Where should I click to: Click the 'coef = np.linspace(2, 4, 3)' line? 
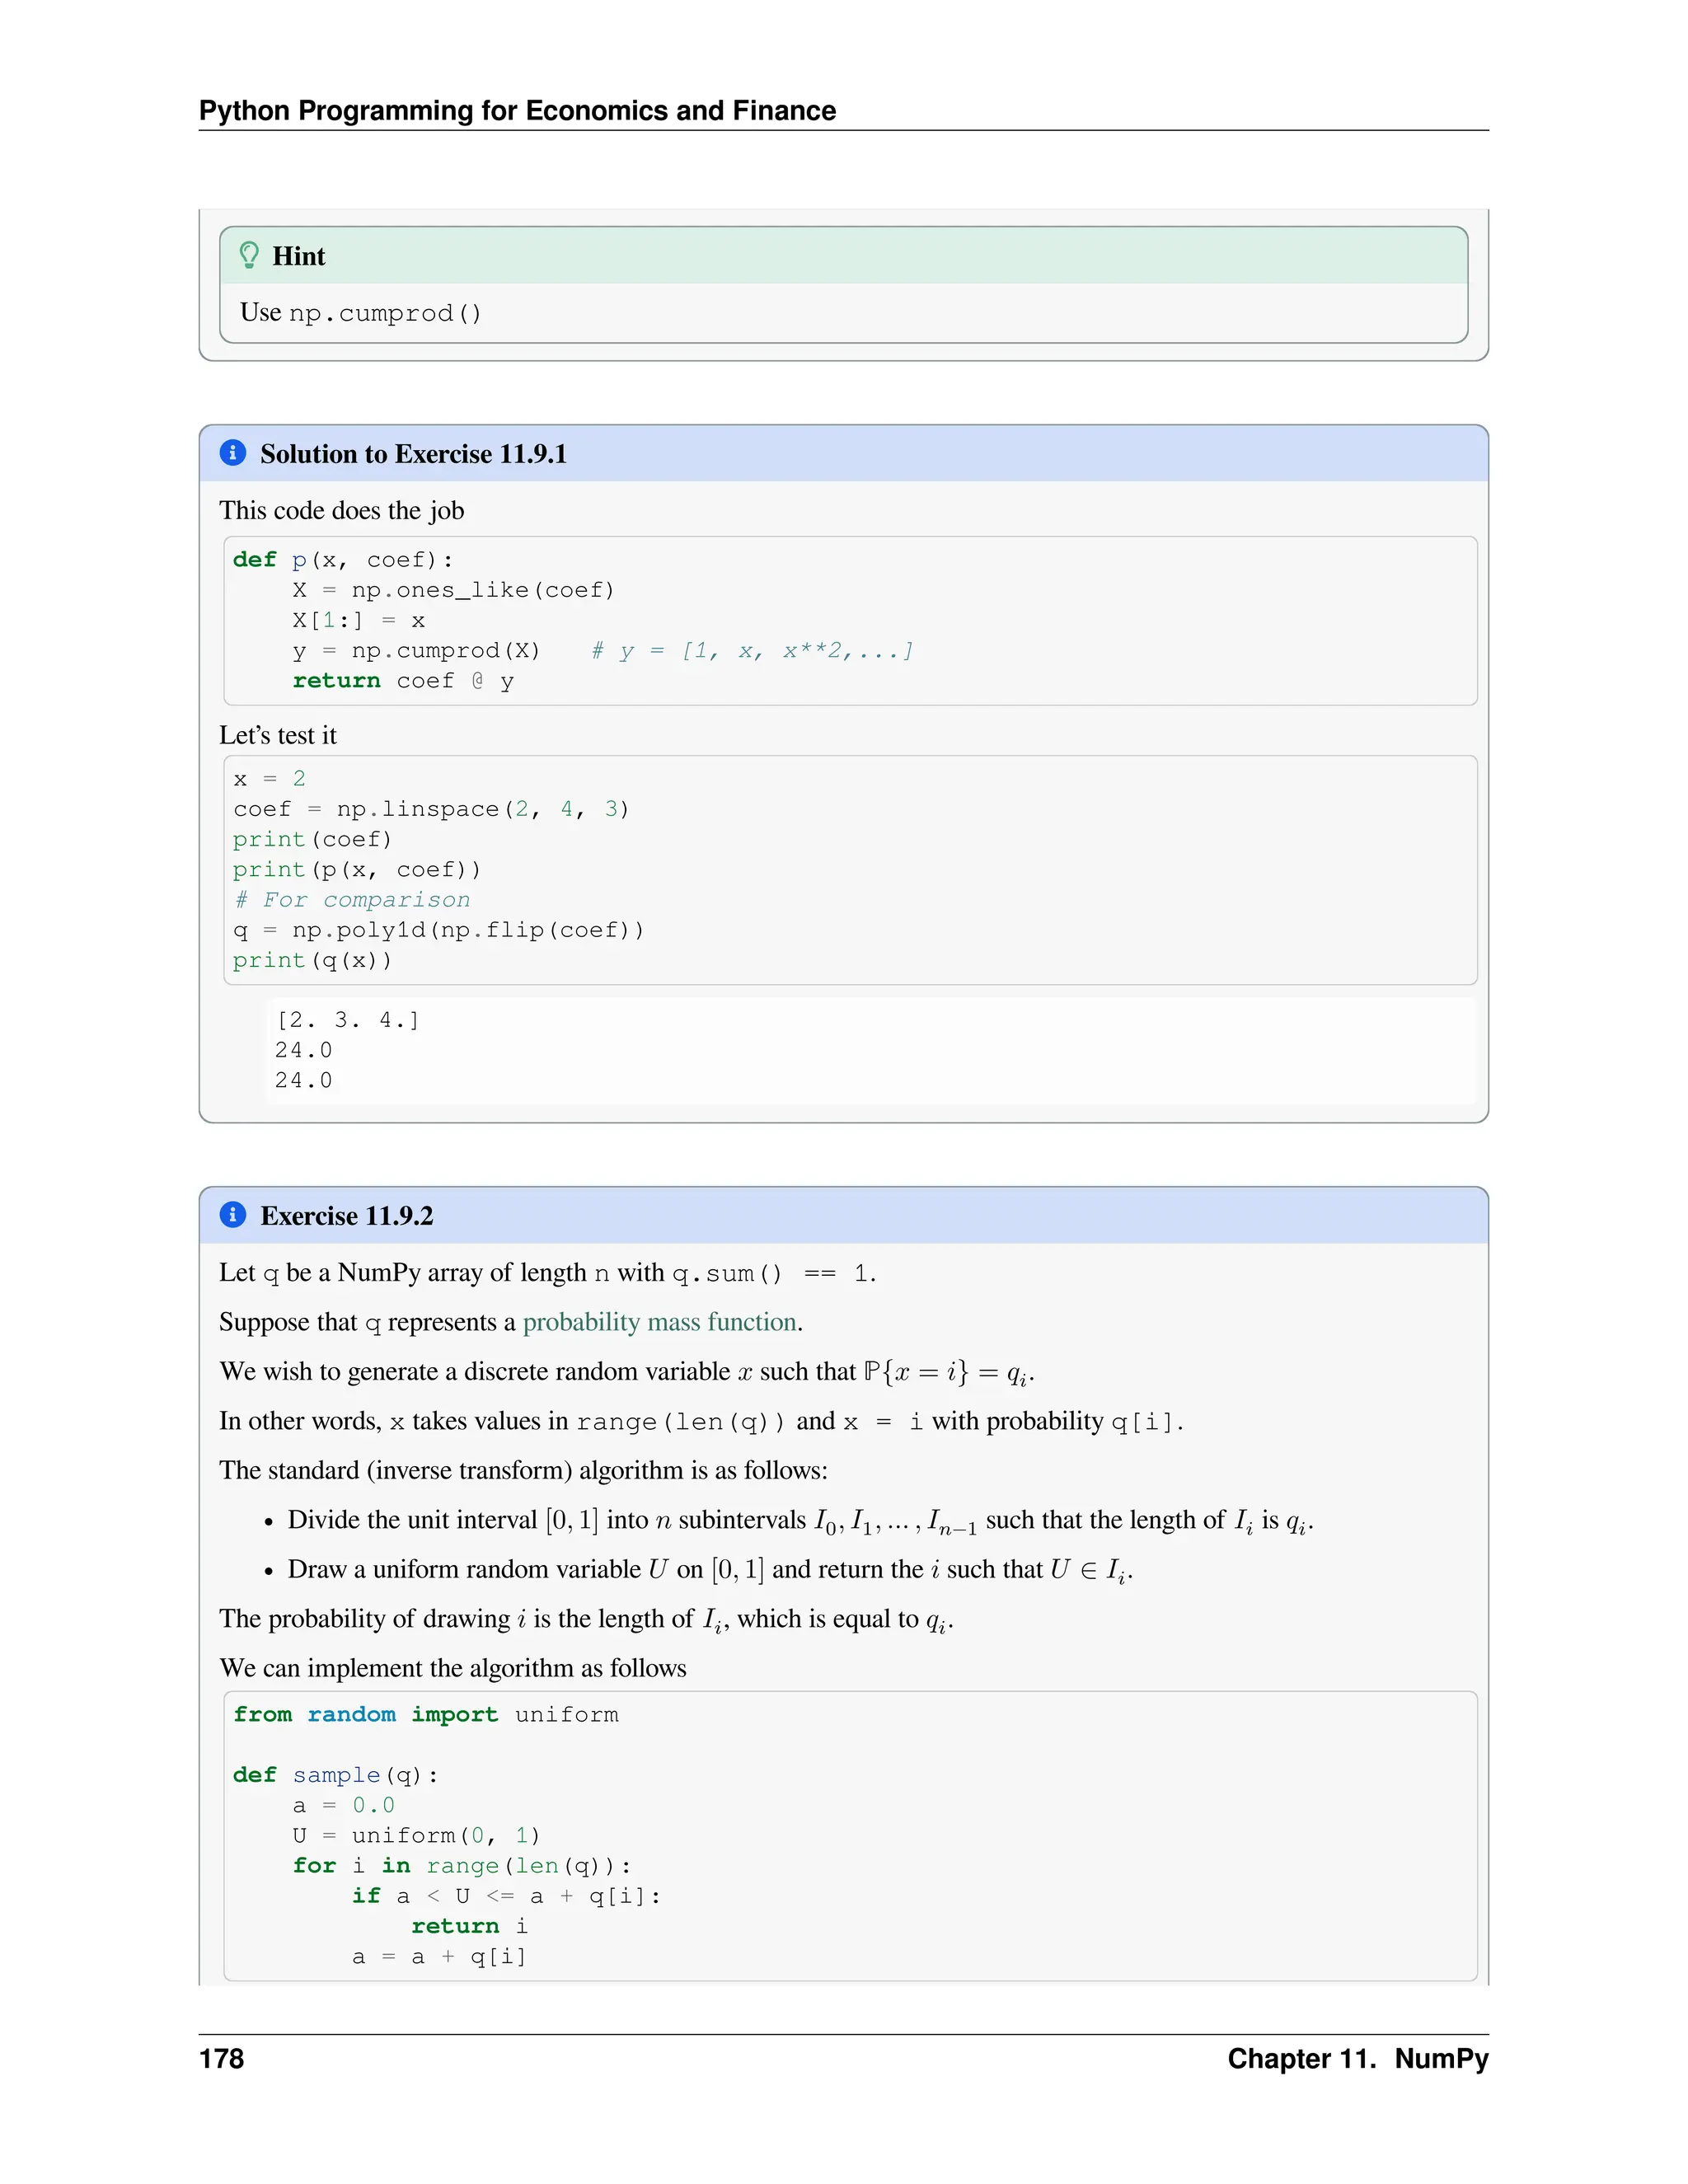(x=431, y=809)
